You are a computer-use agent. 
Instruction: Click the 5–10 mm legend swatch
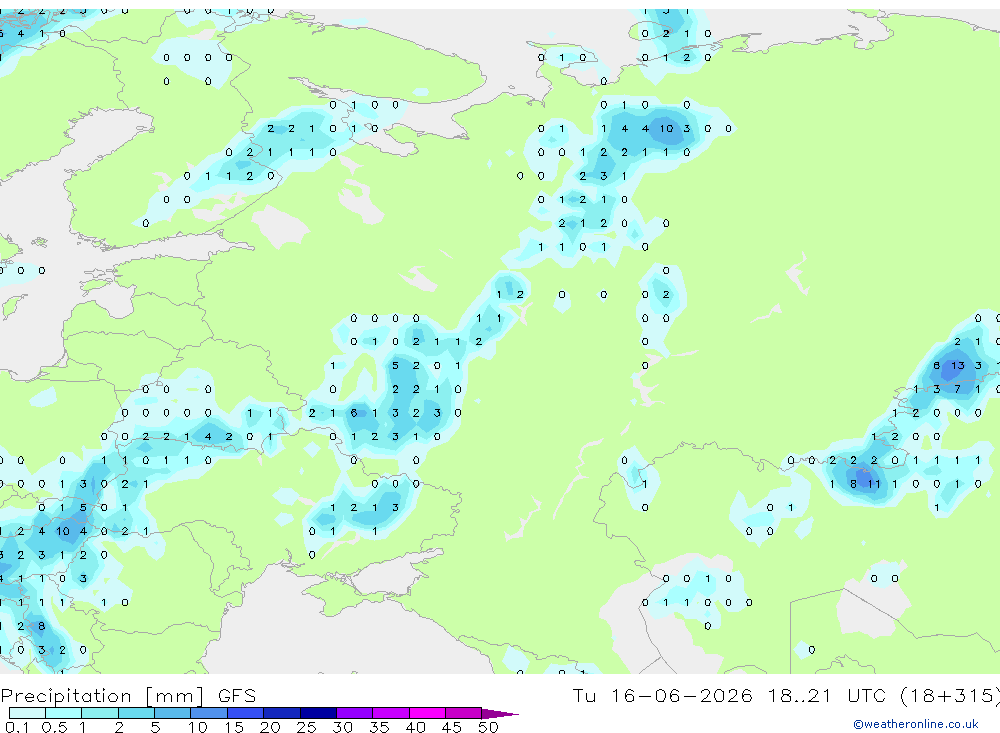[173, 713]
